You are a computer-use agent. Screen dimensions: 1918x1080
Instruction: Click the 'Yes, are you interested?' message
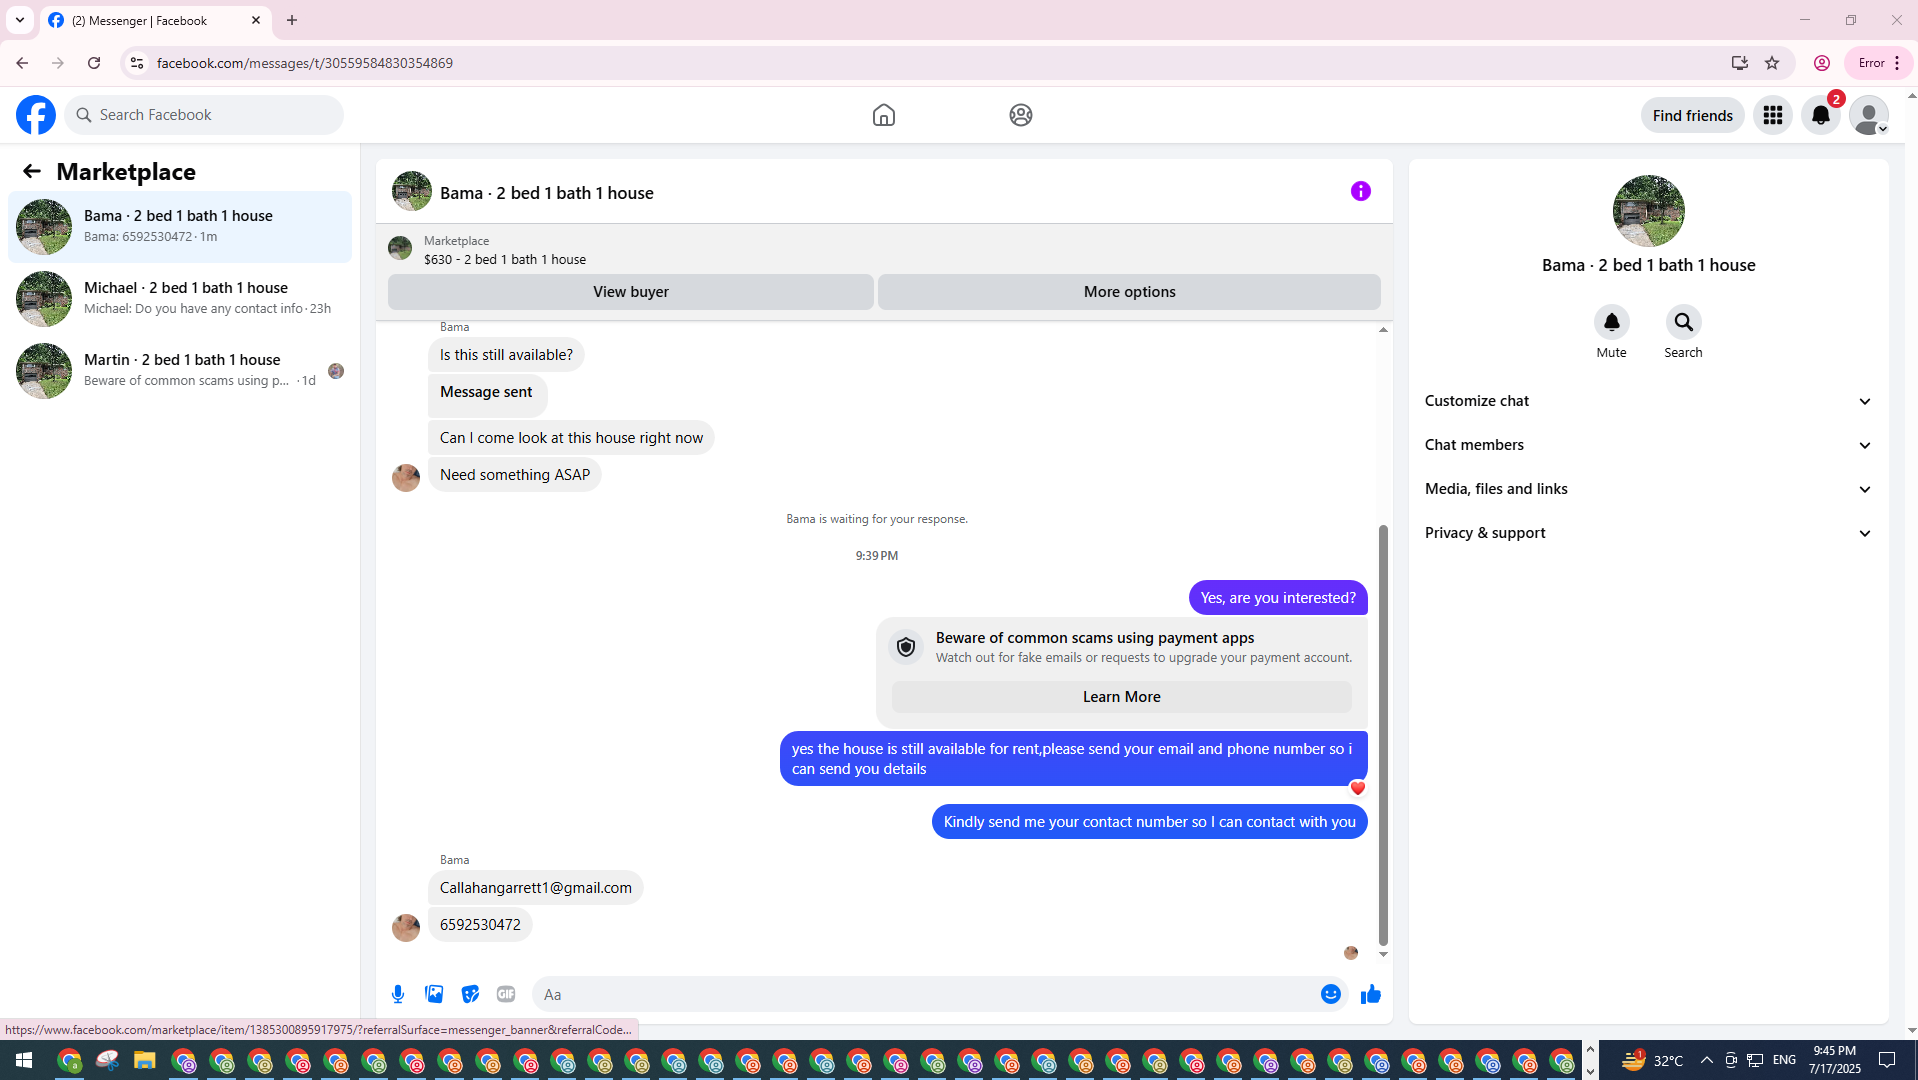1278,598
